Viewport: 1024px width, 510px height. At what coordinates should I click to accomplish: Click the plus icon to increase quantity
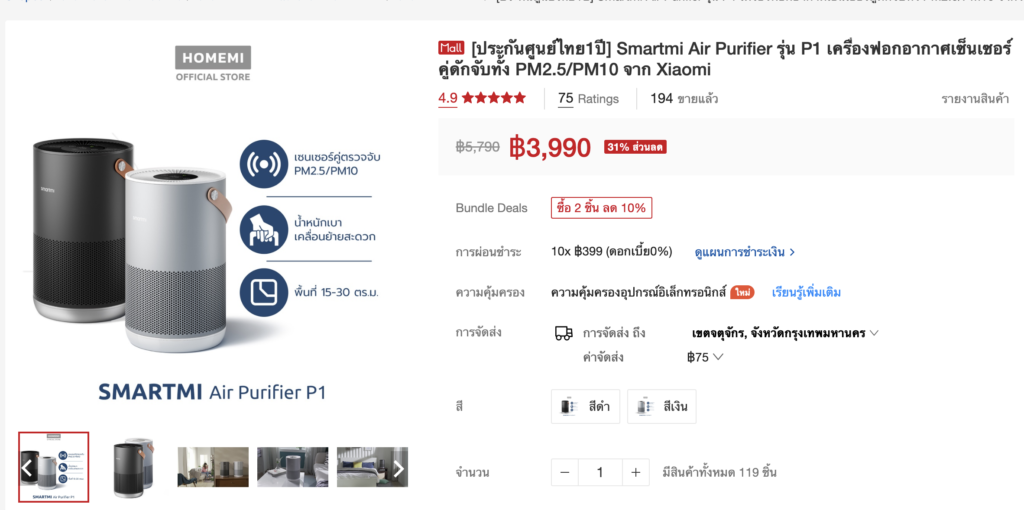point(635,472)
